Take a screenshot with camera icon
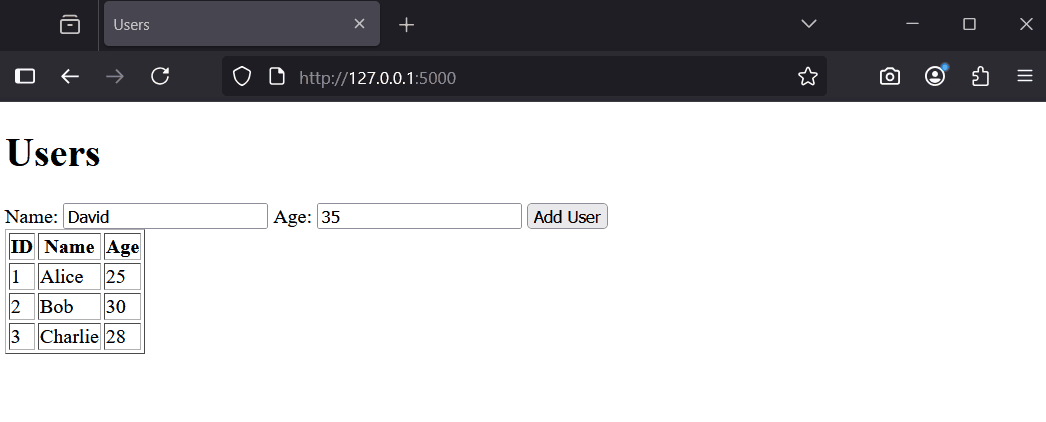1046x422 pixels. 890,76
